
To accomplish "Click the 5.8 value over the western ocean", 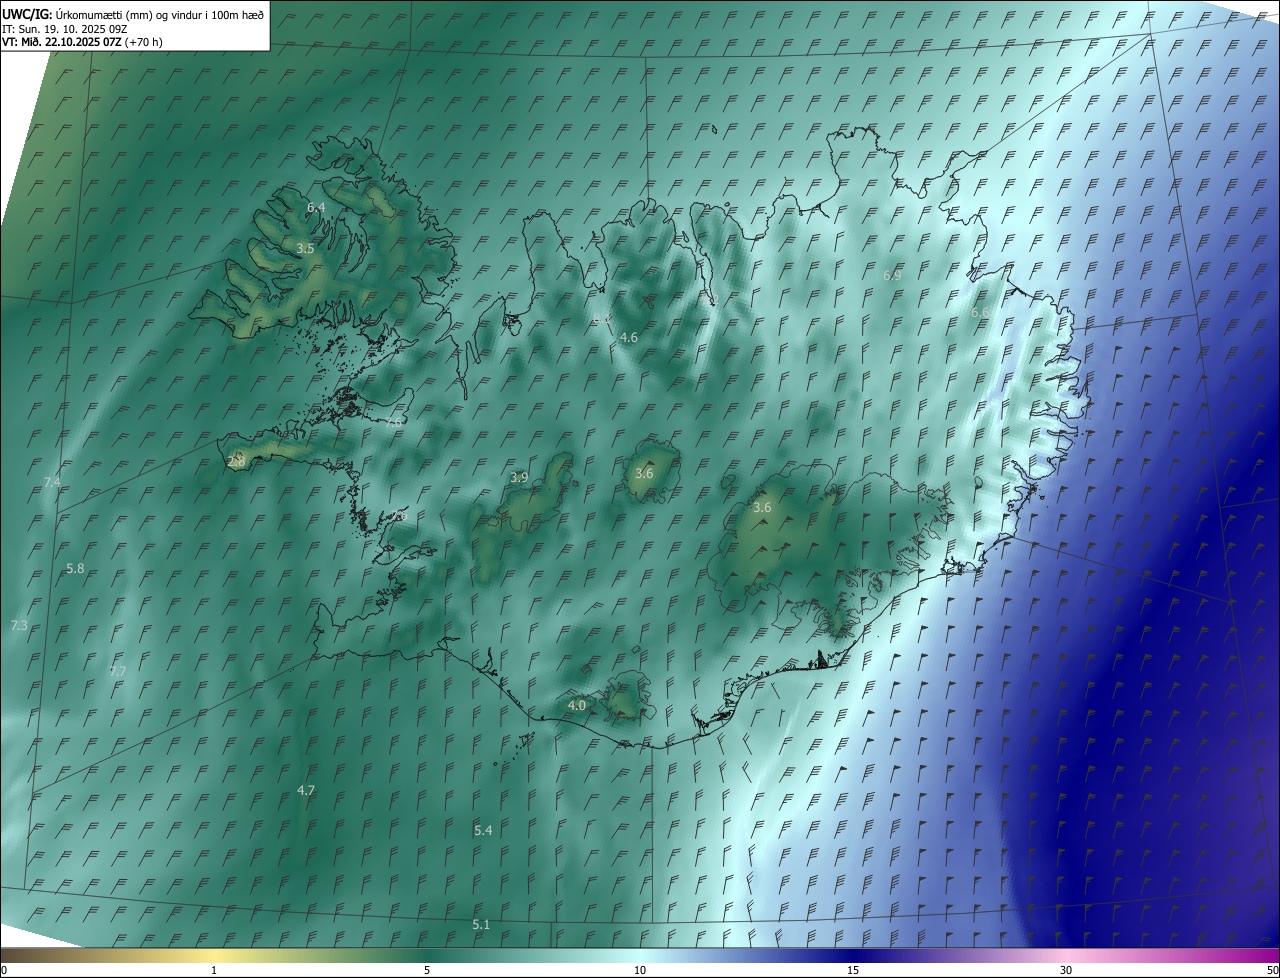I will coord(75,568).
